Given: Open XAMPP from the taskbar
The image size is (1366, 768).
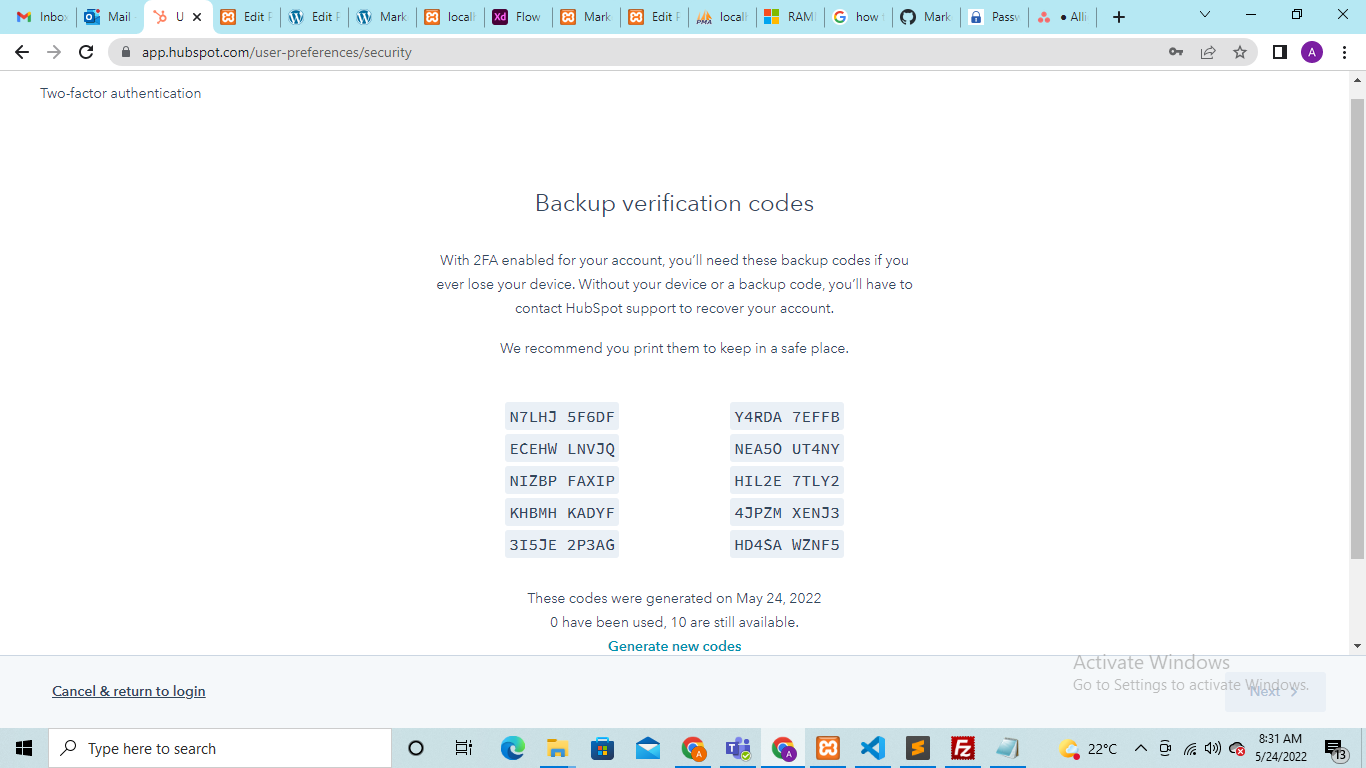Looking at the screenshot, I should [827, 748].
